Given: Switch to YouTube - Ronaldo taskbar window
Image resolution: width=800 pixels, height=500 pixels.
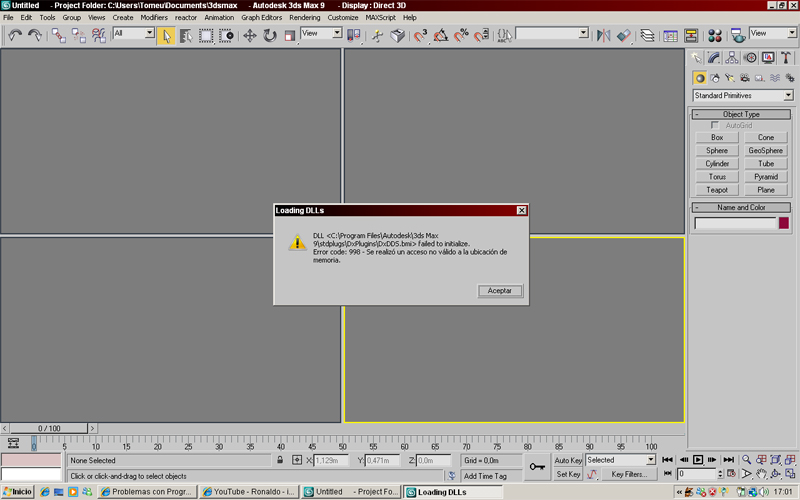Looking at the screenshot, I should point(249,492).
